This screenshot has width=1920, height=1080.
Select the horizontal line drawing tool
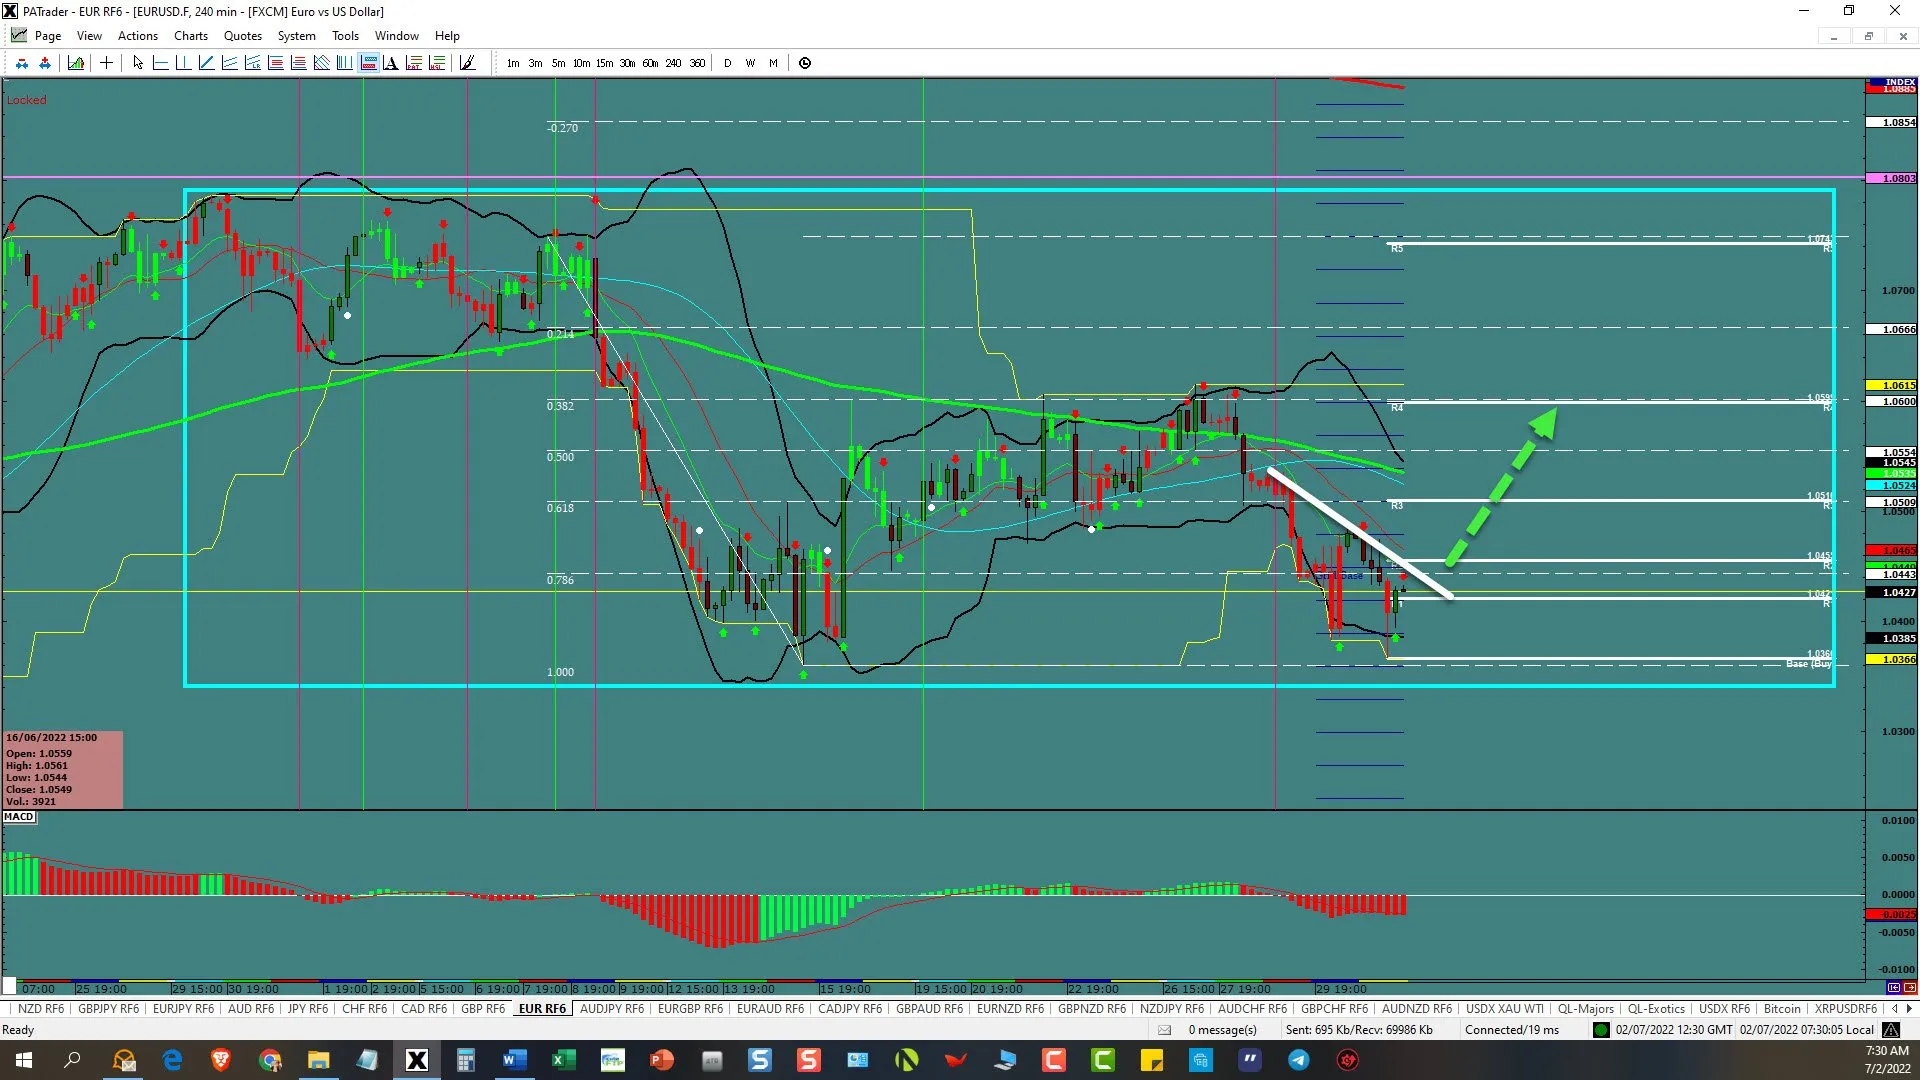[x=160, y=63]
